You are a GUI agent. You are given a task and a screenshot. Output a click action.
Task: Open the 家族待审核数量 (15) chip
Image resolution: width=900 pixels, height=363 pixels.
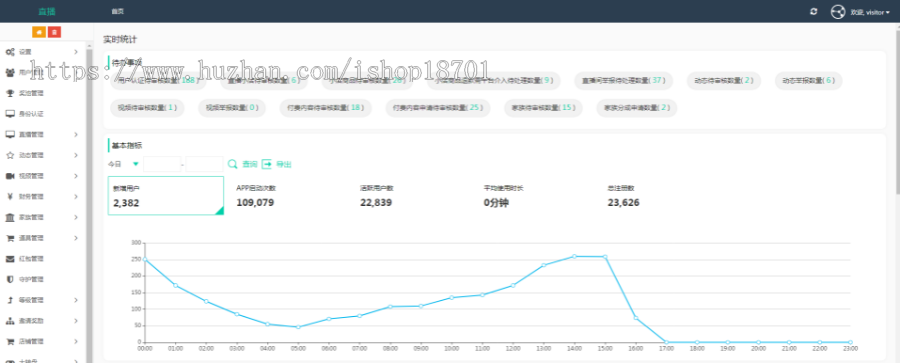(544, 107)
